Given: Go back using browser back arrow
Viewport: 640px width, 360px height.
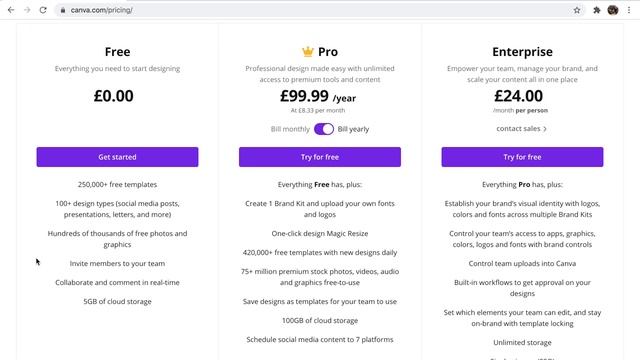Looking at the screenshot, I should pyautogui.click(x=11, y=10).
